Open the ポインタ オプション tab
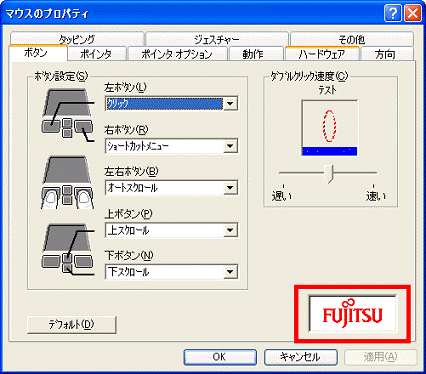 click(177, 54)
